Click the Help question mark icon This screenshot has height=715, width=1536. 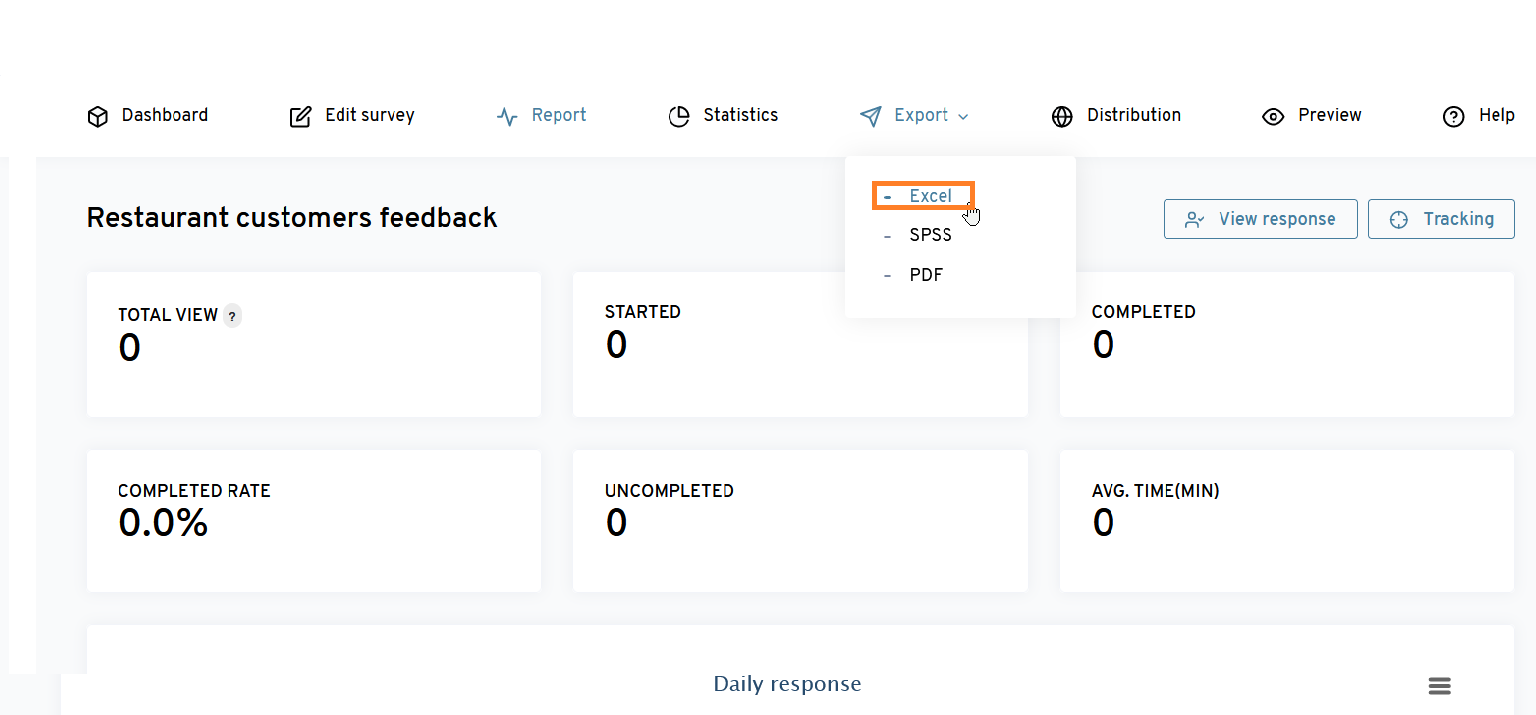point(1453,117)
